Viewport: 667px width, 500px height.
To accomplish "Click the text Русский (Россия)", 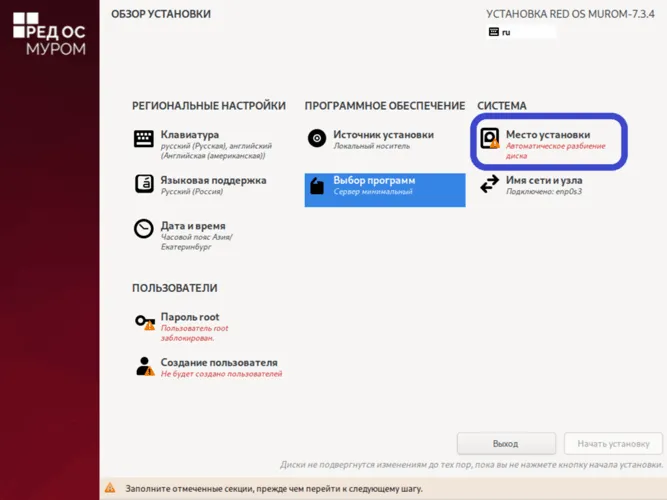I will pos(192,191).
